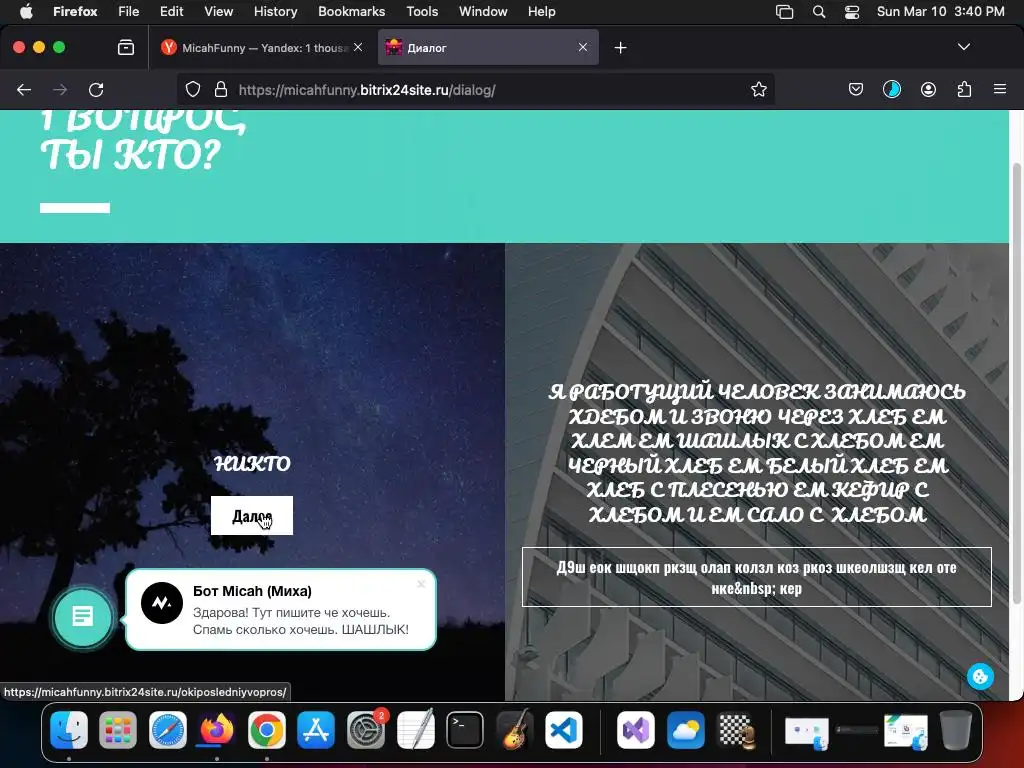Open the Tools menu
The image size is (1024, 768).
(x=422, y=11)
